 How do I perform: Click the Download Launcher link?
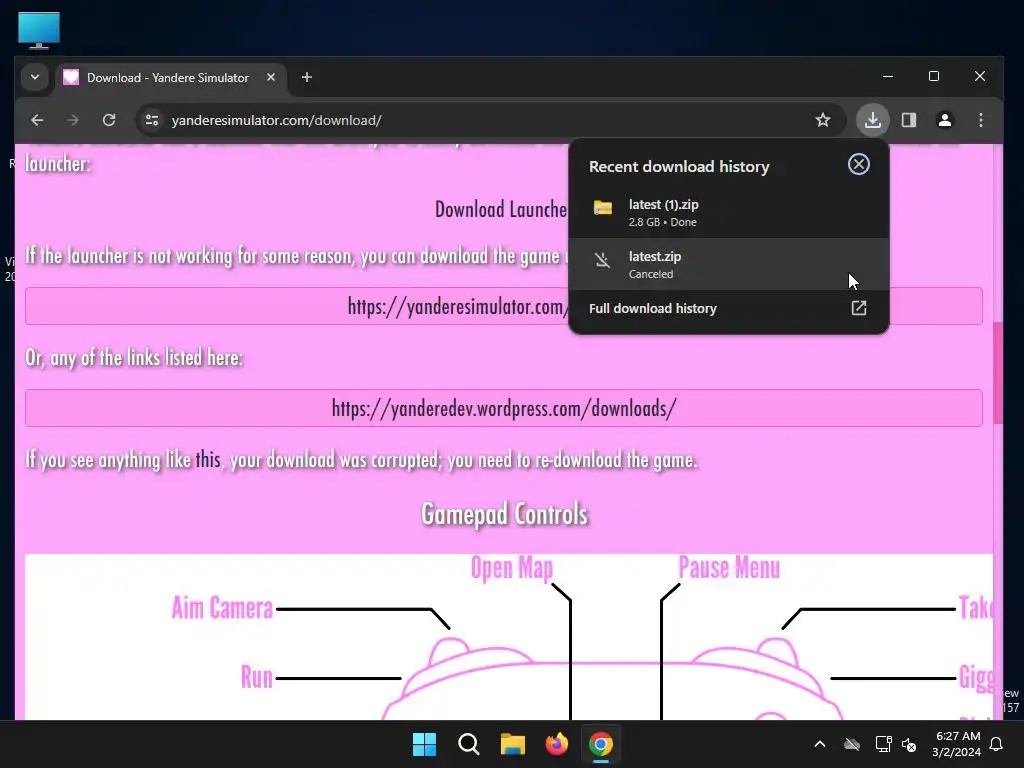click(x=501, y=209)
